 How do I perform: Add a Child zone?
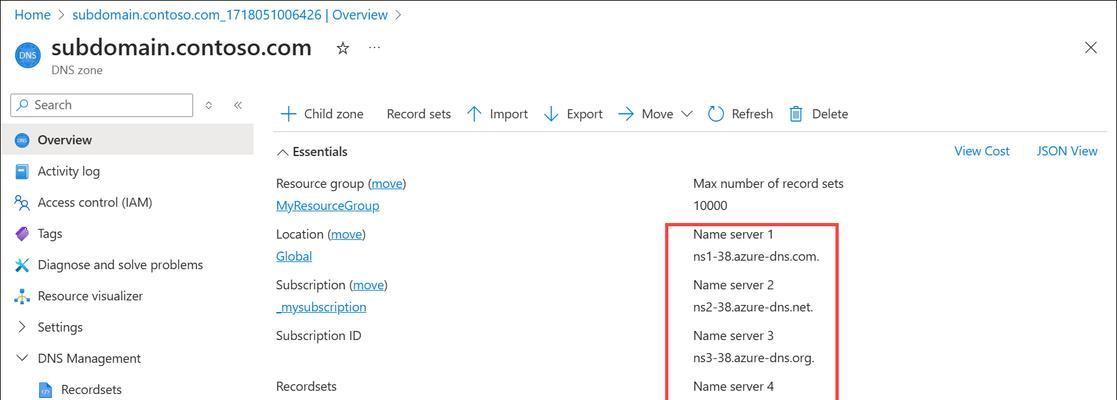[x=322, y=114]
